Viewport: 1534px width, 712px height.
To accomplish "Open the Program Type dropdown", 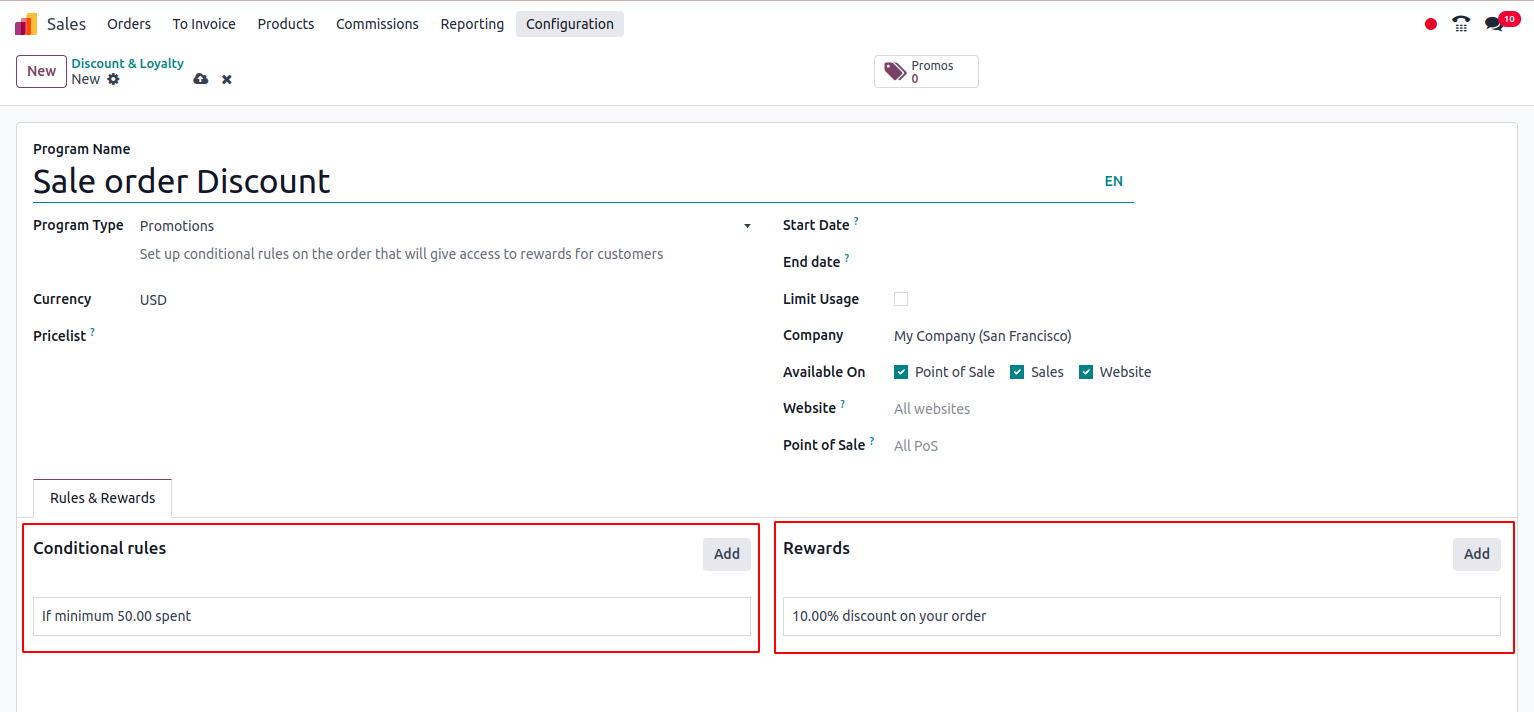I will tap(445, 226).
